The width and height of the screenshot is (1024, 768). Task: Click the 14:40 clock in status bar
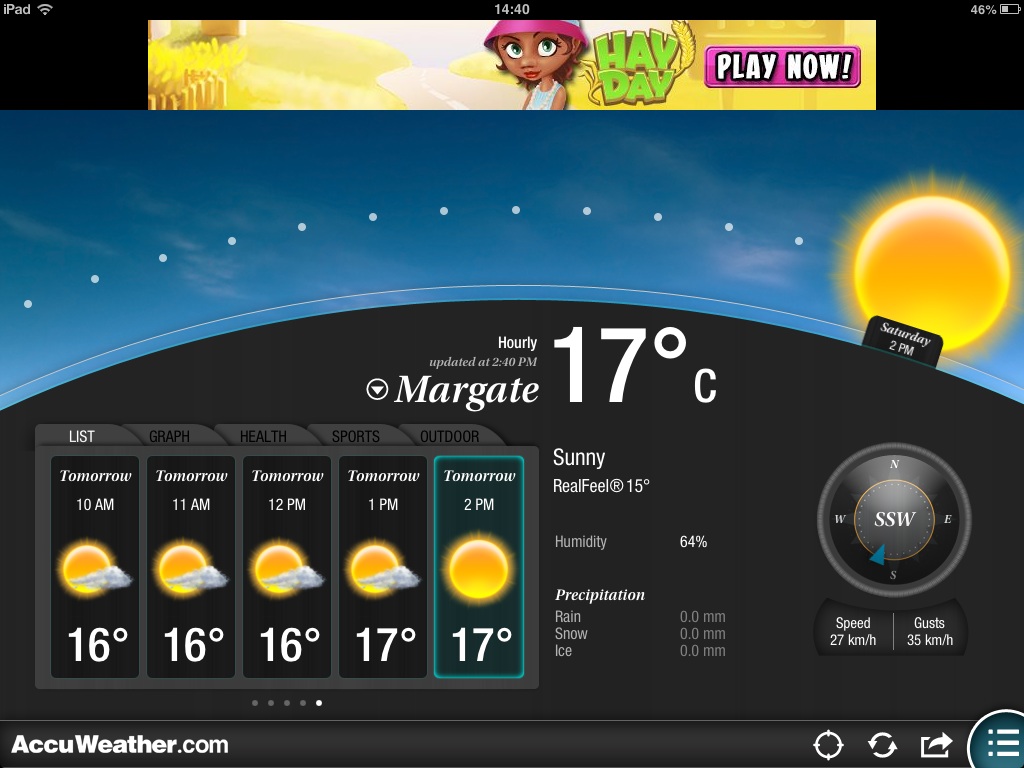(x=512, y=9)
